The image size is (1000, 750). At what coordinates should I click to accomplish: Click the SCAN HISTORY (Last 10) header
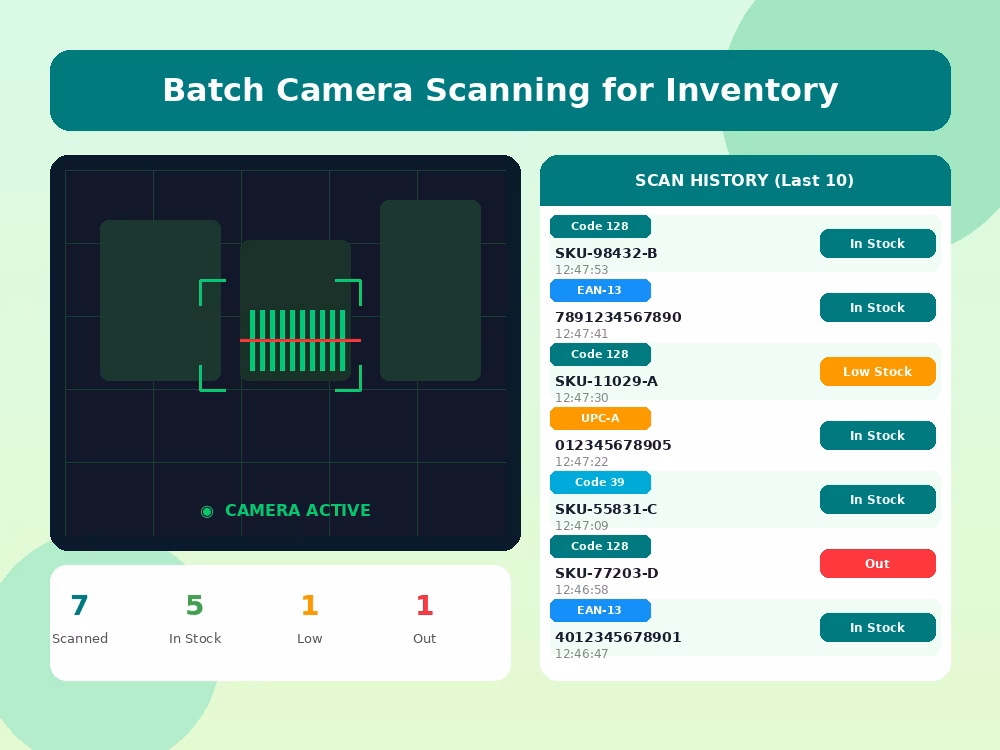click(x=744, y=180)
